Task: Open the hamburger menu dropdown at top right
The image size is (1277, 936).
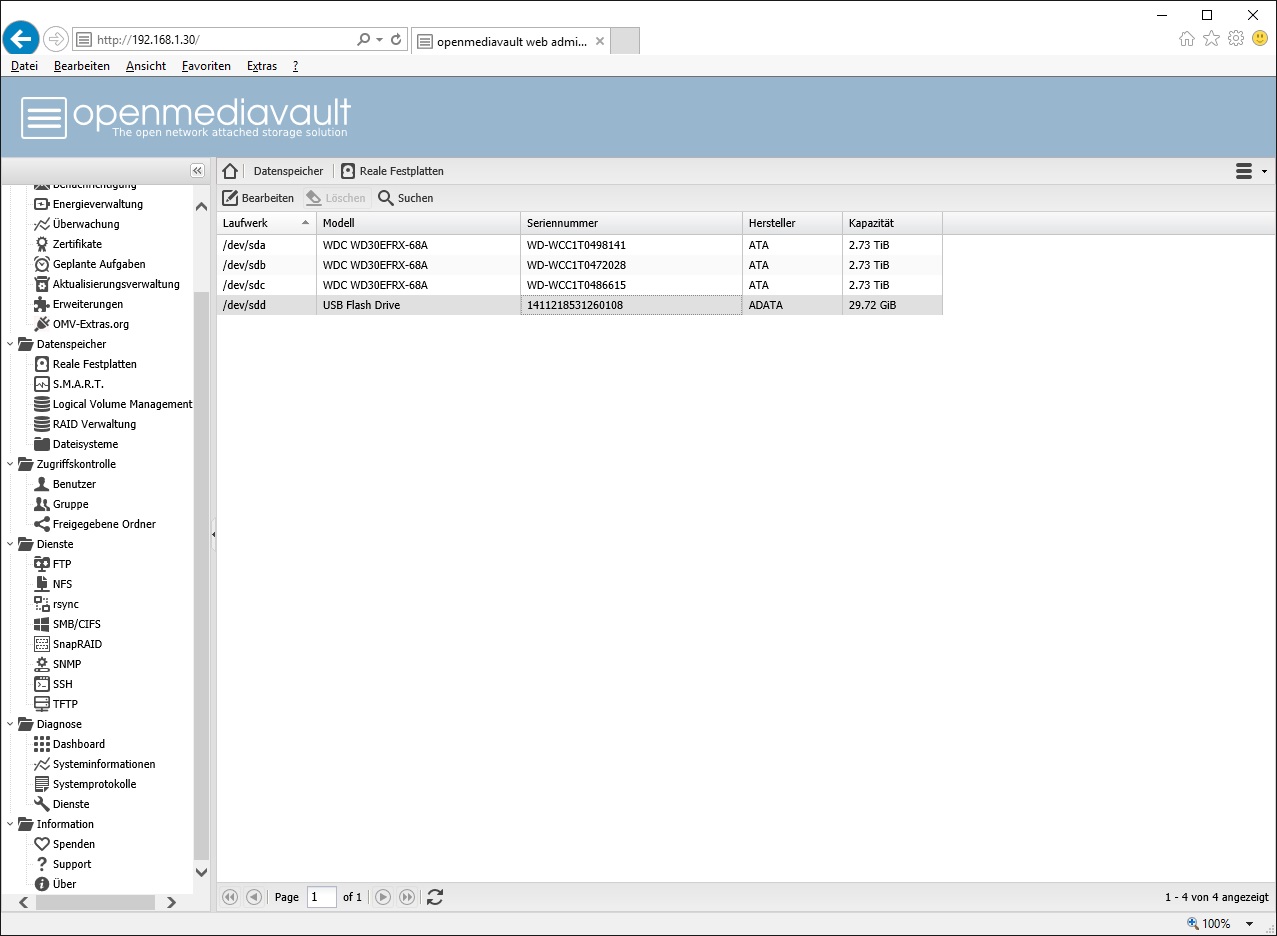Action: 1251,171
